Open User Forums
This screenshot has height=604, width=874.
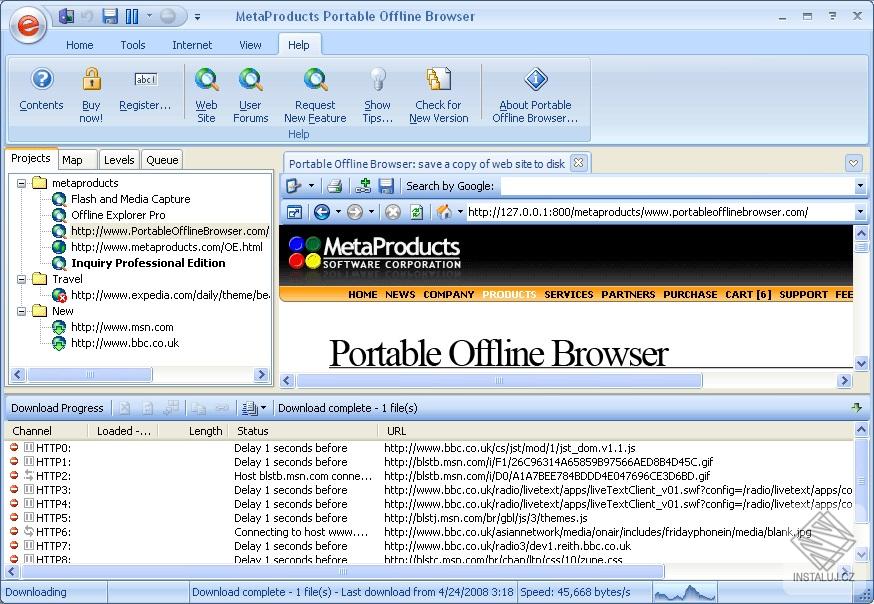250,90
